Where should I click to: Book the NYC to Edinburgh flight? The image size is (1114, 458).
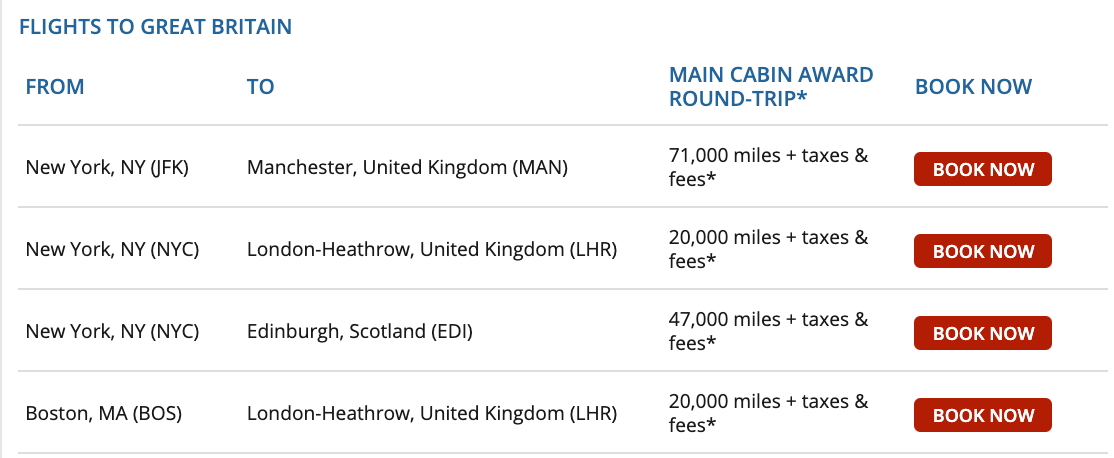tap(983, 333)
